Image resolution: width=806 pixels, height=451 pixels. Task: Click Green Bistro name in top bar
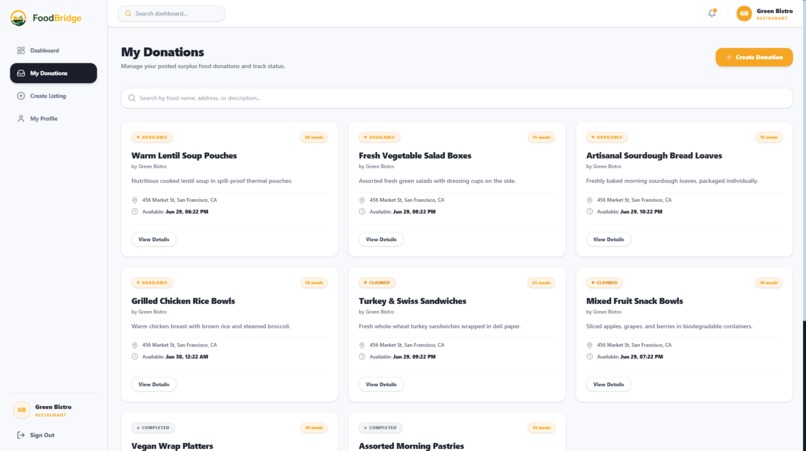(x=774, y=11)
